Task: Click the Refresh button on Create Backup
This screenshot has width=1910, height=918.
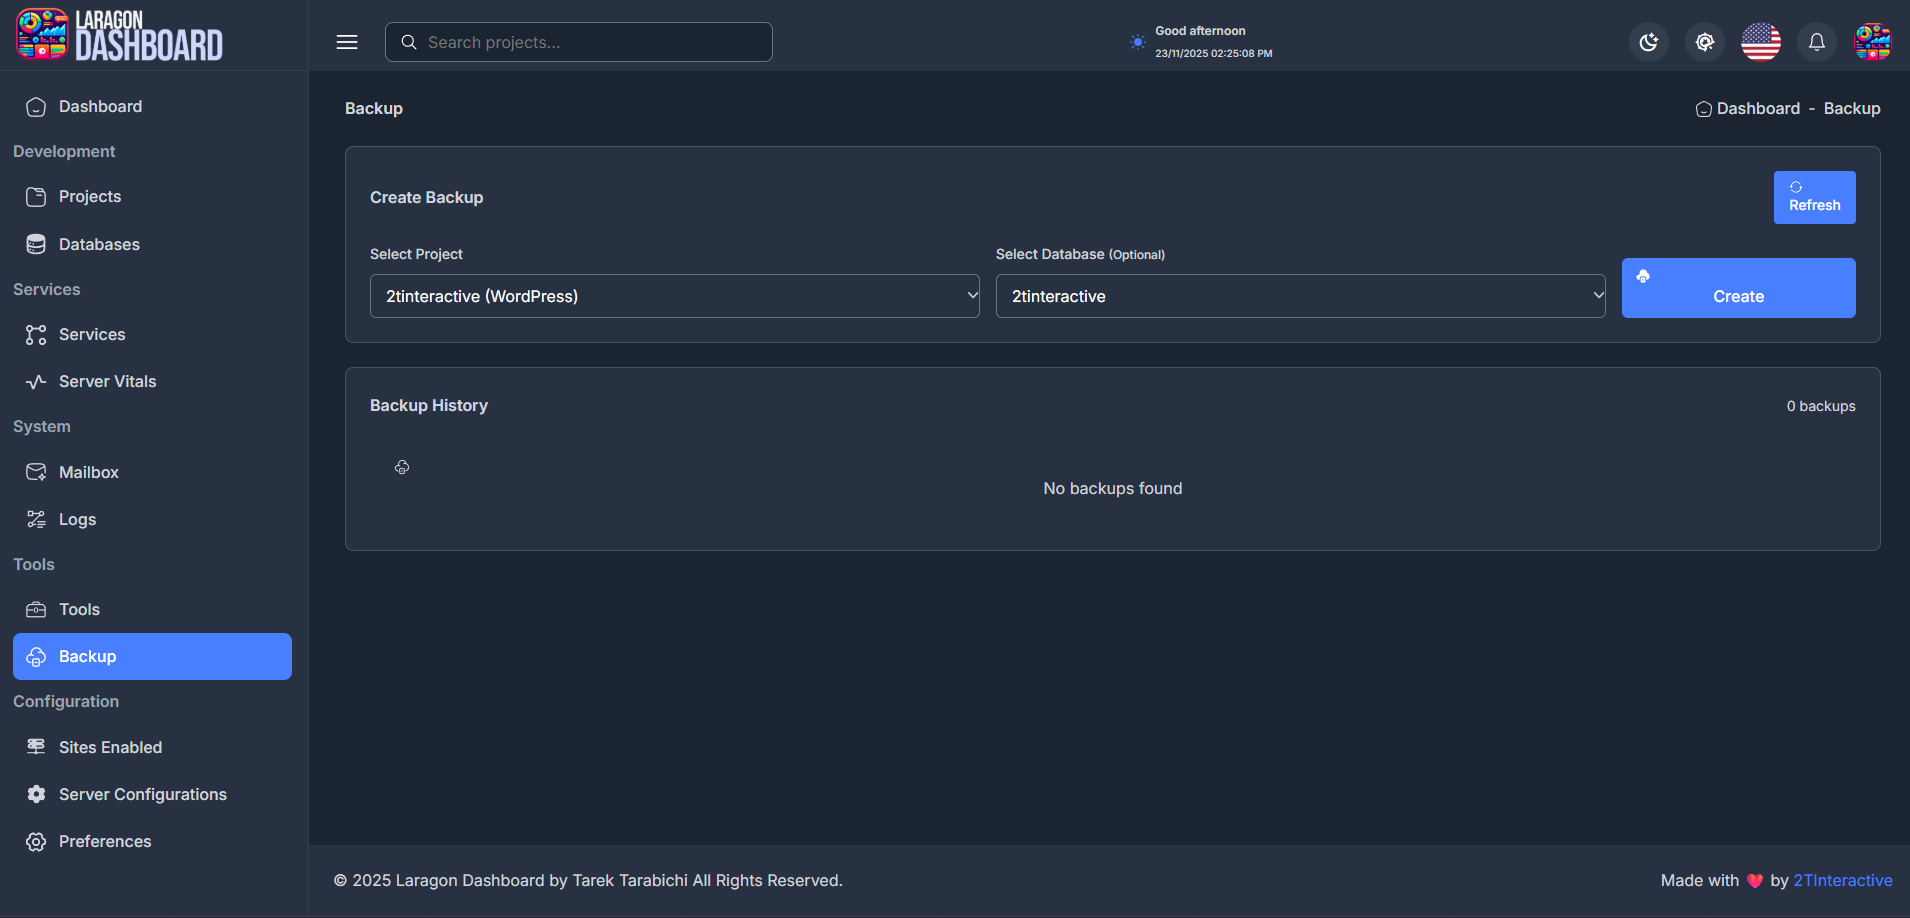Action: (x=1814, y=197)
